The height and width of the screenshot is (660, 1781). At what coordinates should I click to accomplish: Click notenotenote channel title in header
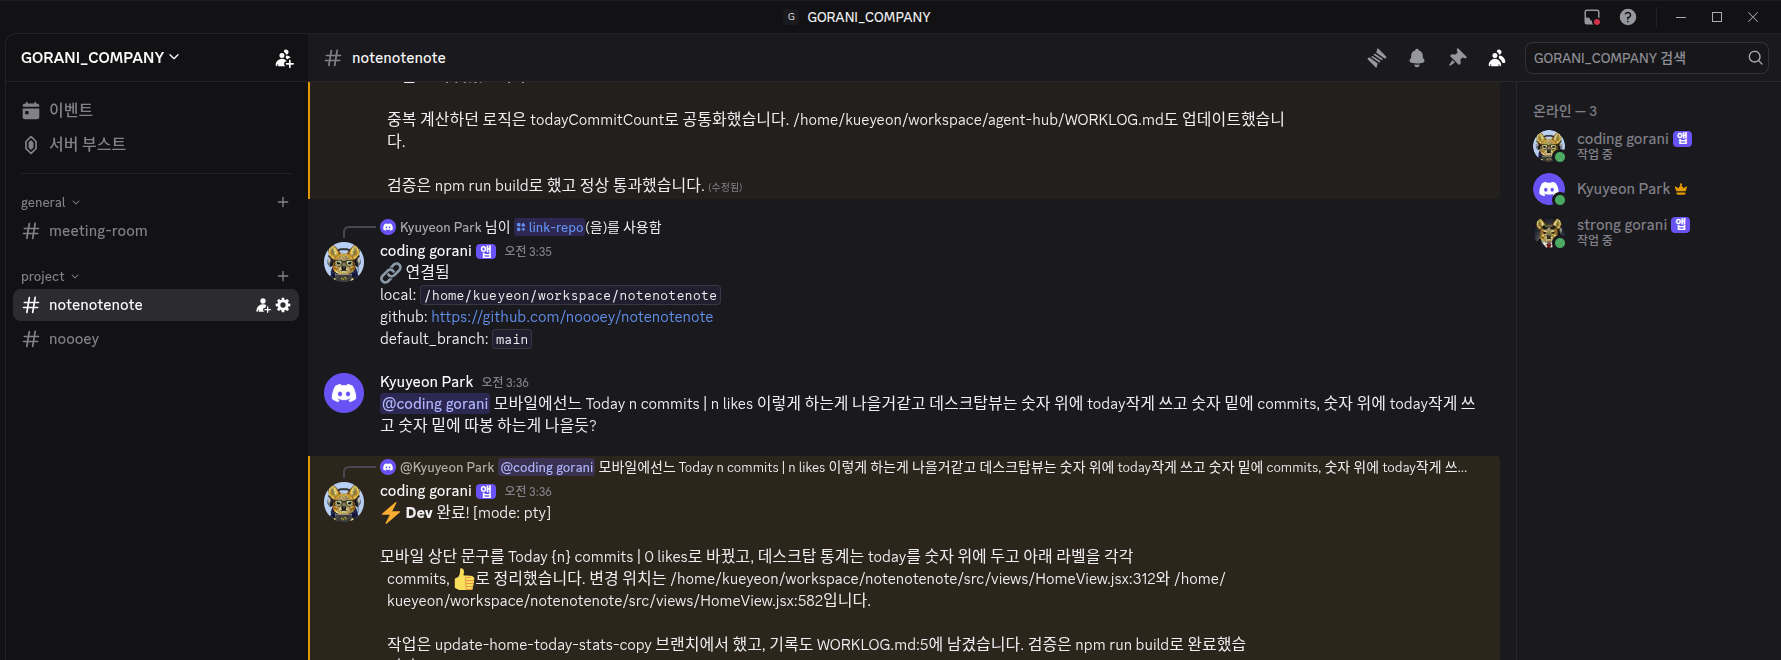[399, 58]
